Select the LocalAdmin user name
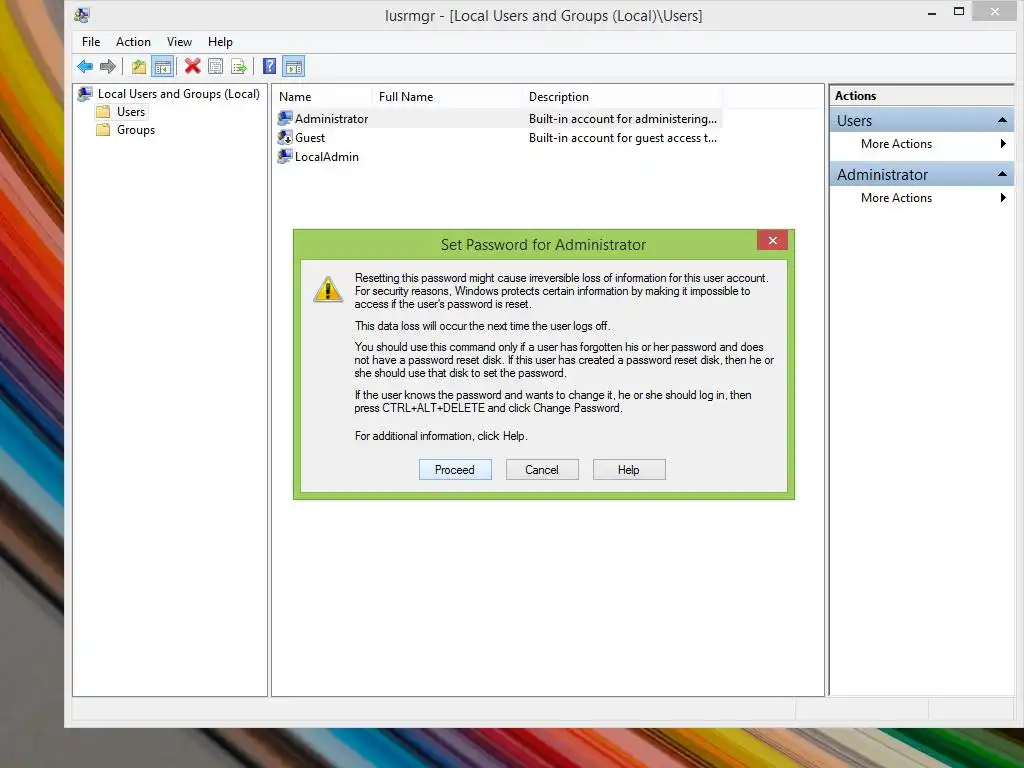The width and height of the screenshot is (1024, 768). pyautogui.click(x=327, y=156)
